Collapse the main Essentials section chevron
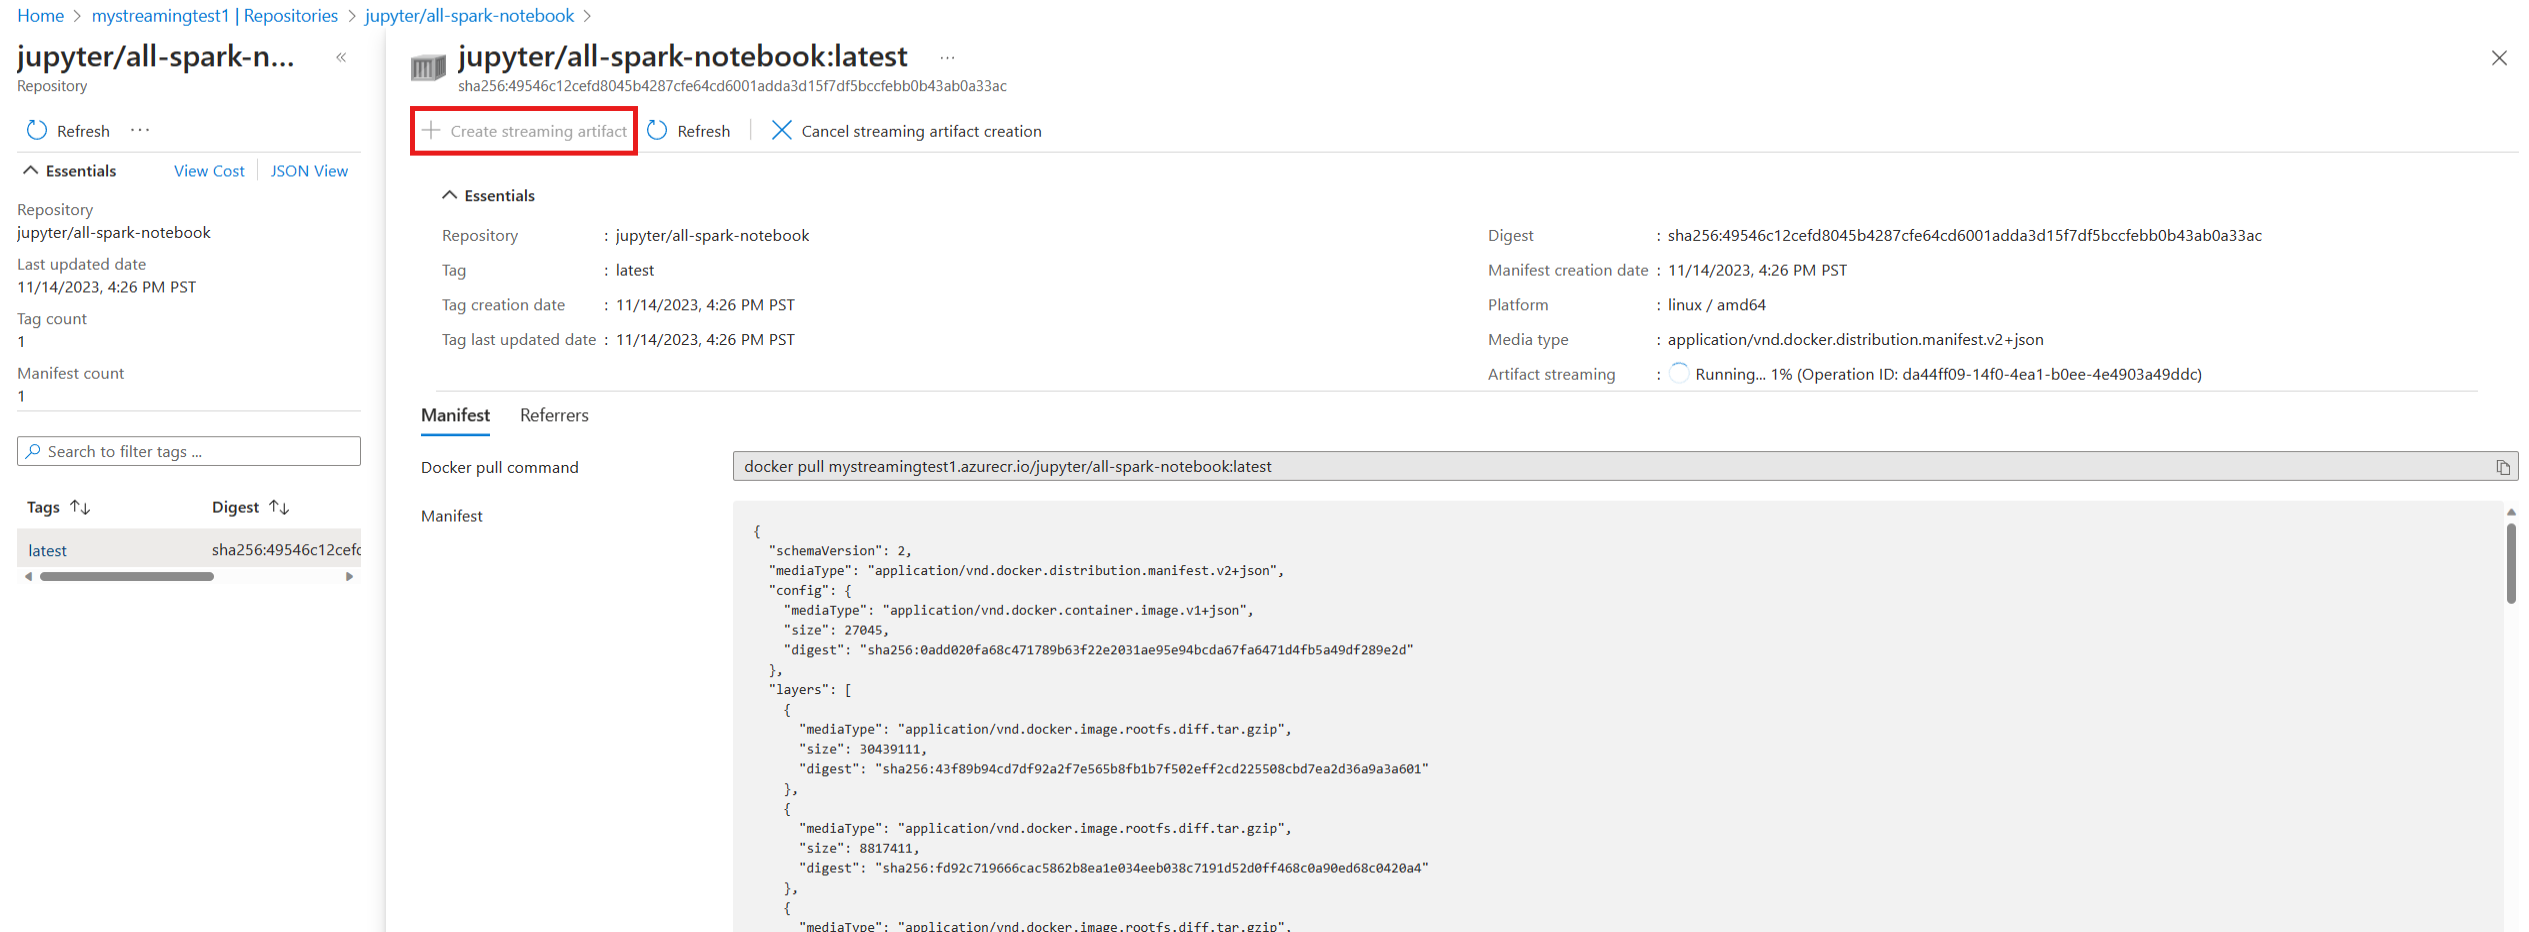This screenshot has height=932, width=2529. 450,196
